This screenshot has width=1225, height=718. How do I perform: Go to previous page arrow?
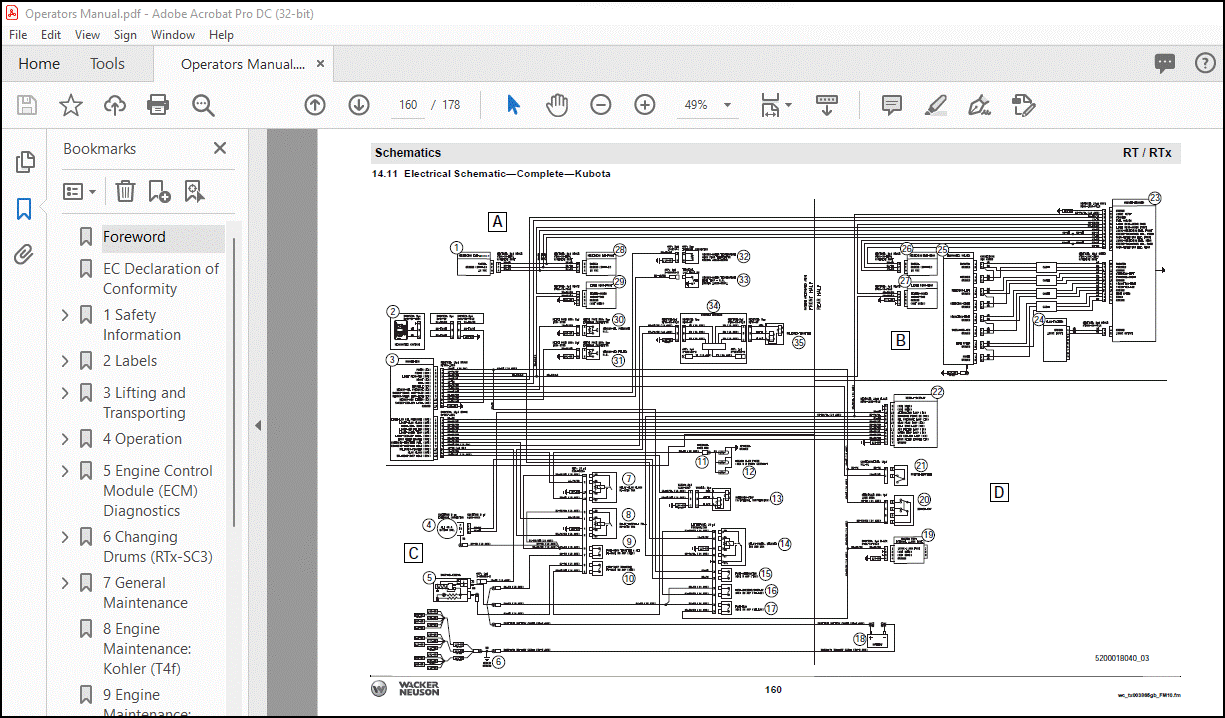point(315,105)
